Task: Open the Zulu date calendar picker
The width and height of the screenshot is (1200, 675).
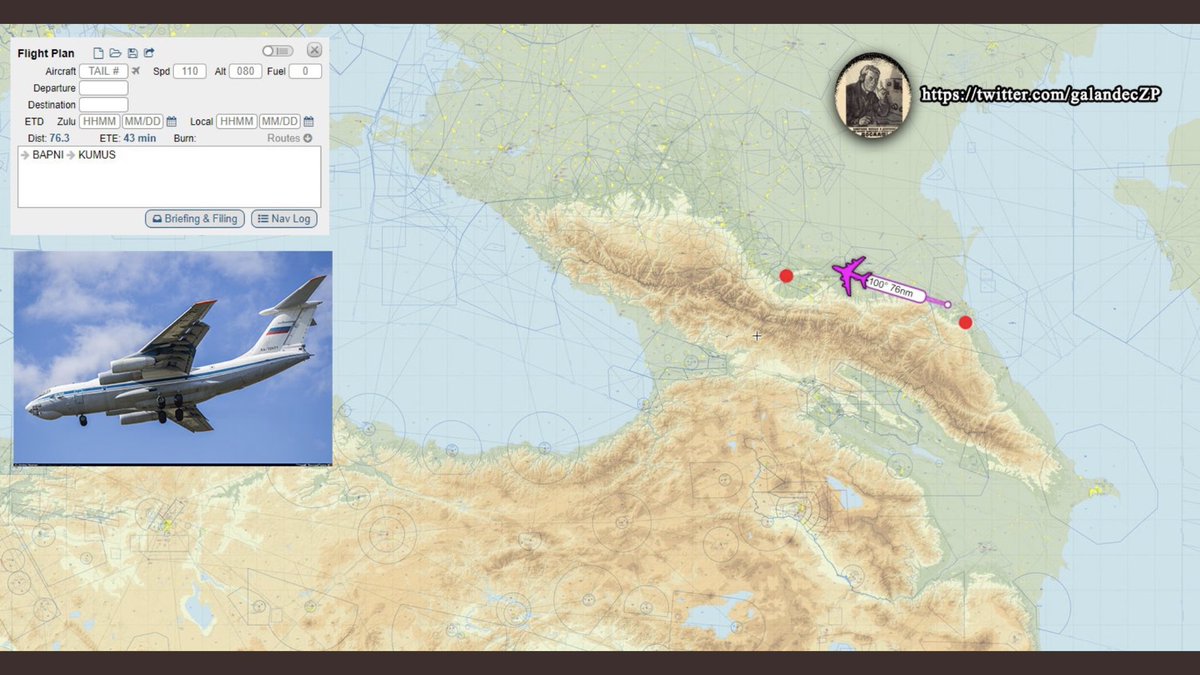Action: [171, 122]
